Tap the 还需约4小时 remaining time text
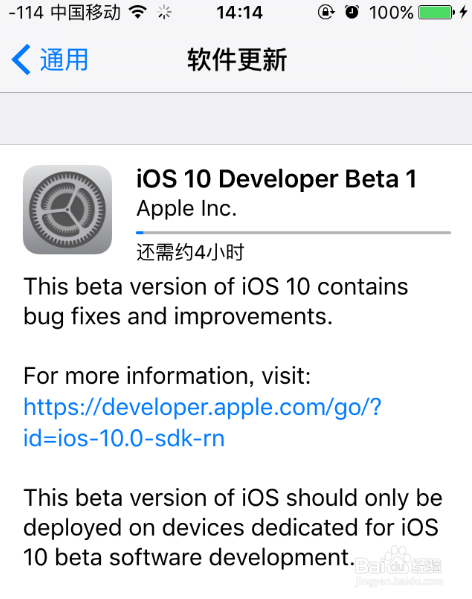 tap(190, 252)
